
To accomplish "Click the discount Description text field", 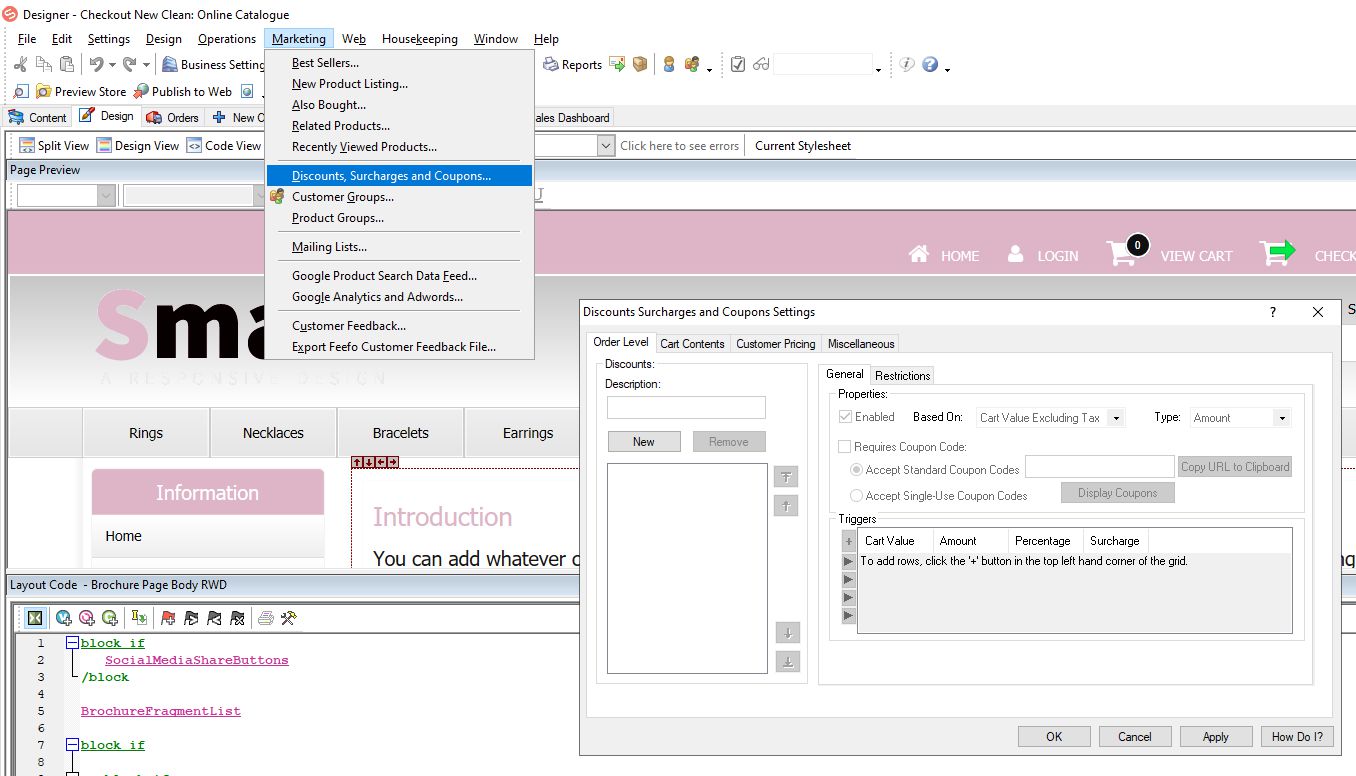I will pos(686,407).
